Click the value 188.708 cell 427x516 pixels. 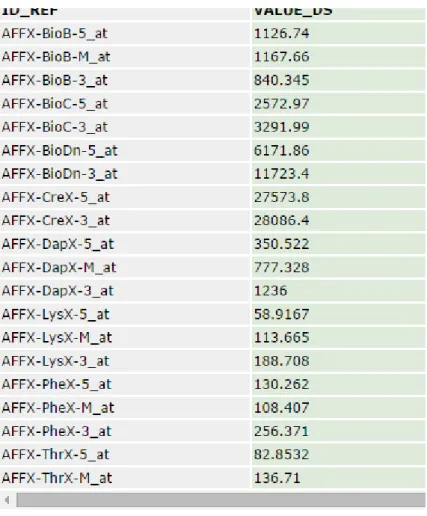339,361
